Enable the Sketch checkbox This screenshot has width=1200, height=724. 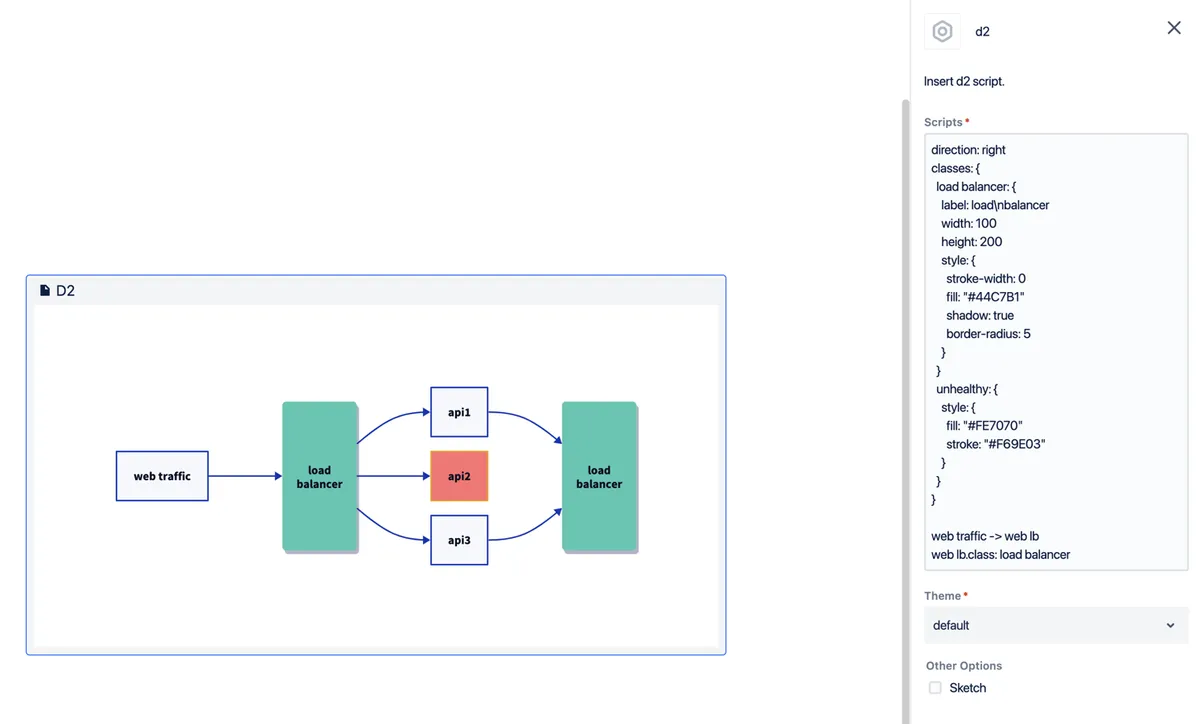click(935, 688)
